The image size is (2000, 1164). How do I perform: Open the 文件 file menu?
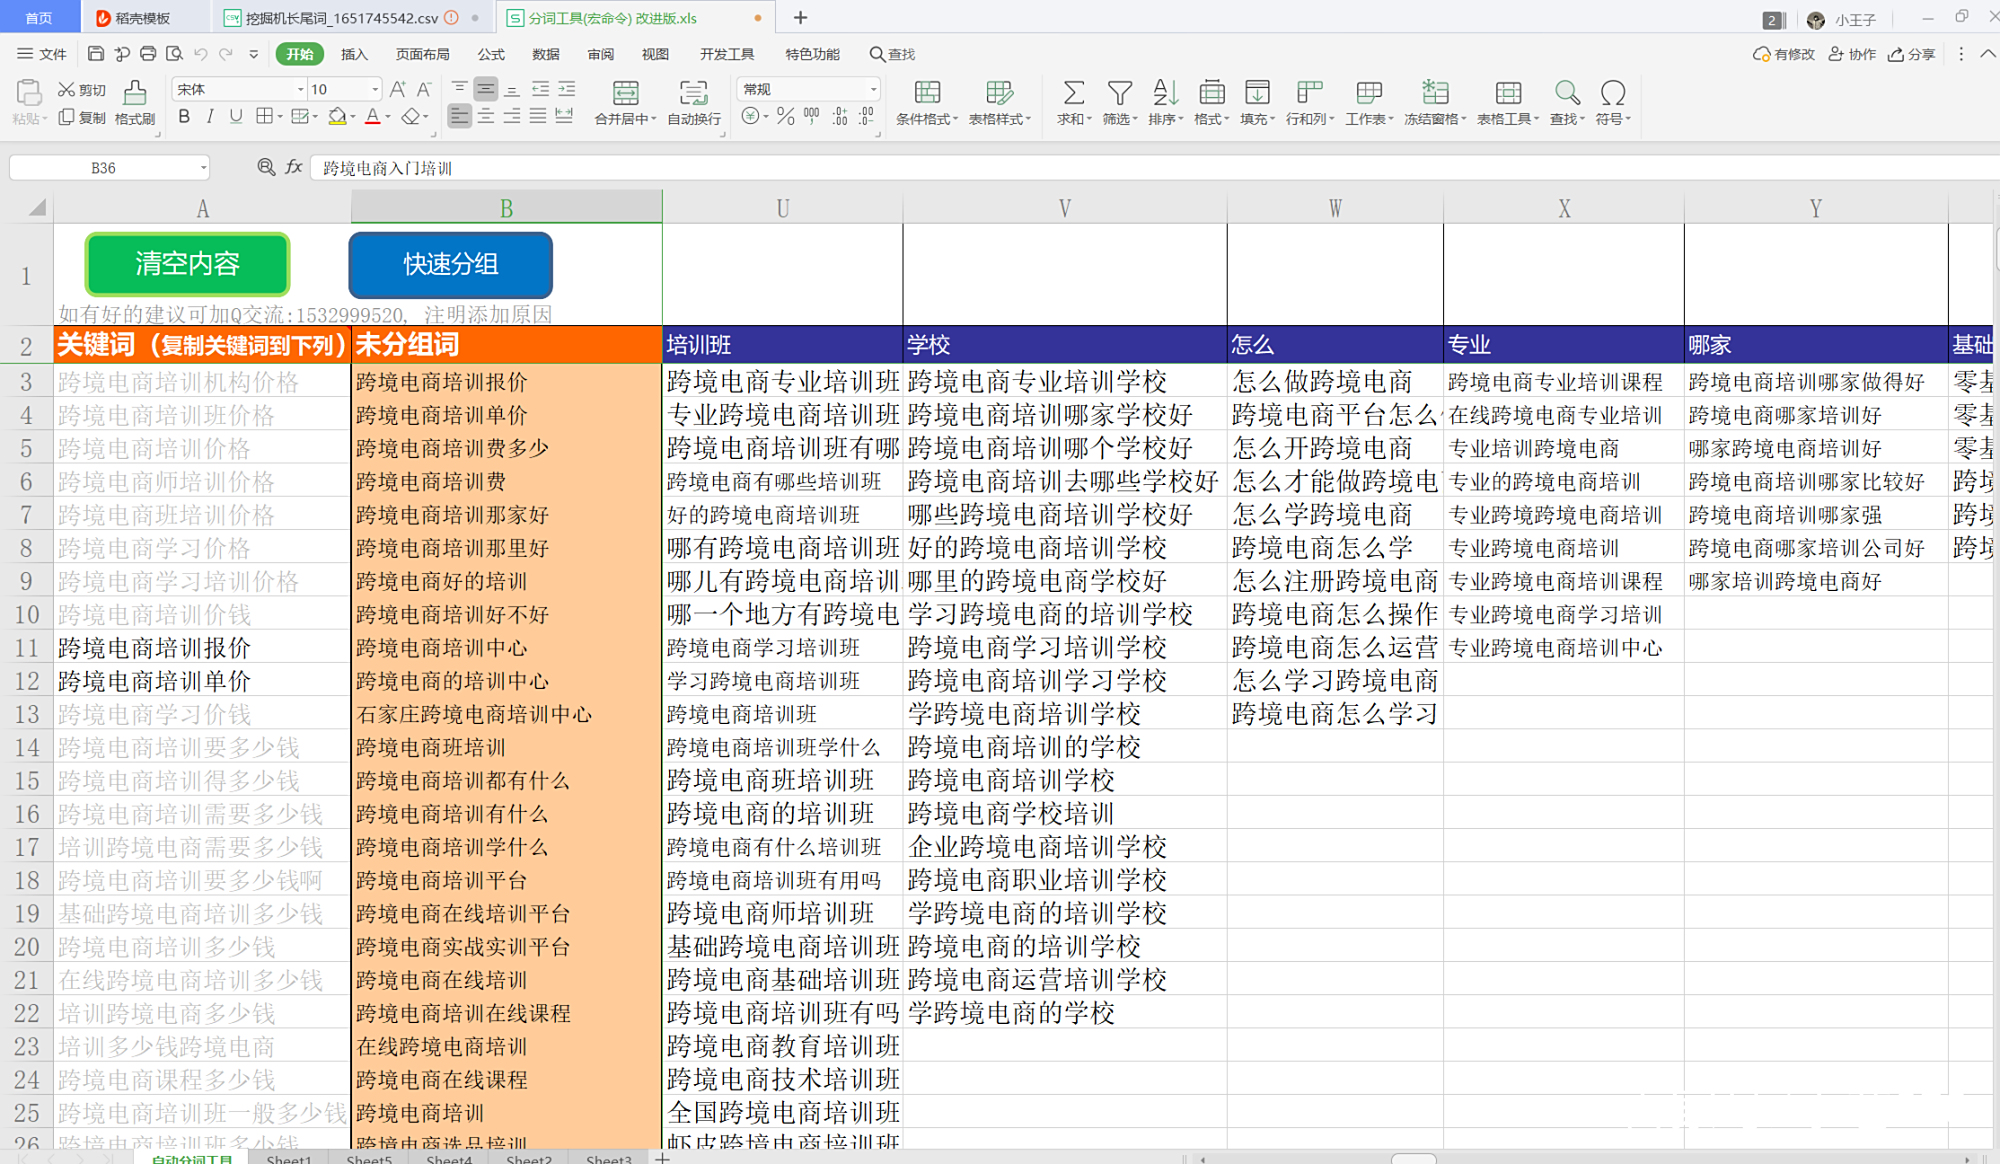coord(43,54)
